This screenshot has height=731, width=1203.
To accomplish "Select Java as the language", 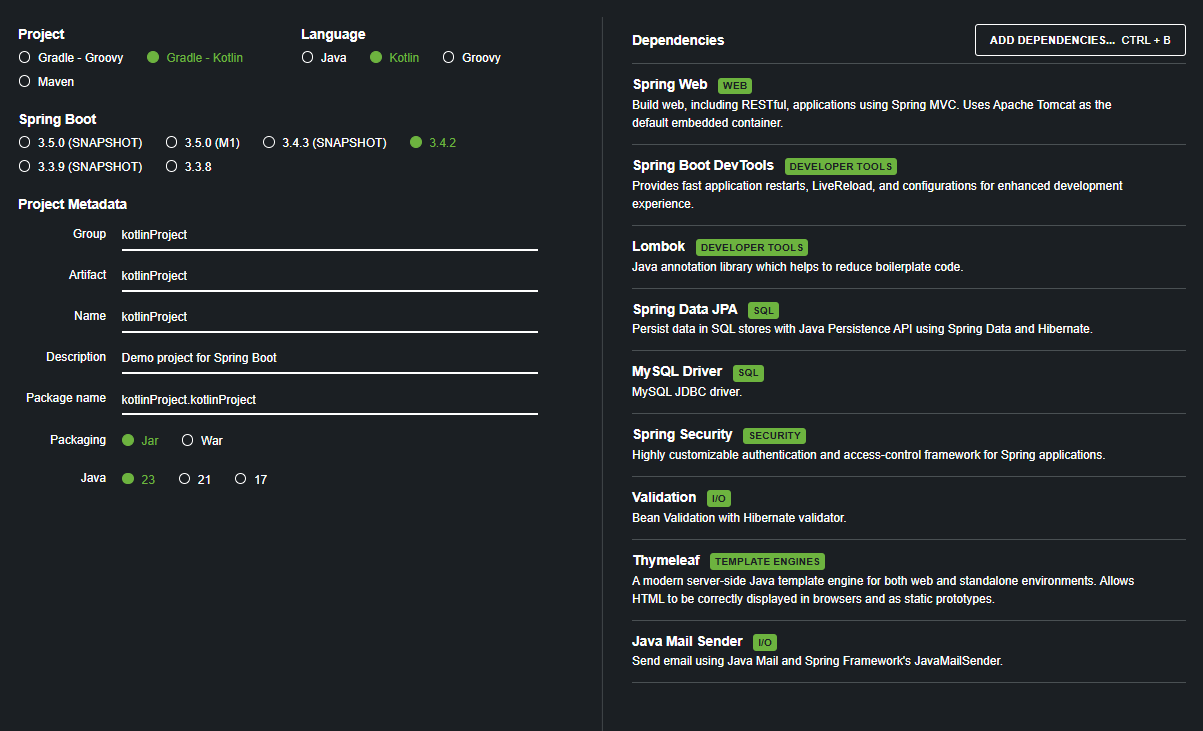I will (325, 58).
